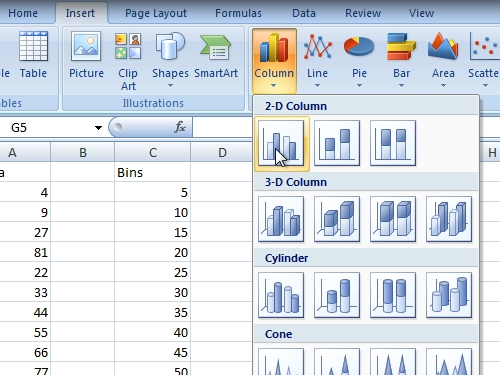The image size is (500, 375).
Task: Open the Line chart dropdown
Action: click(317, 60)
